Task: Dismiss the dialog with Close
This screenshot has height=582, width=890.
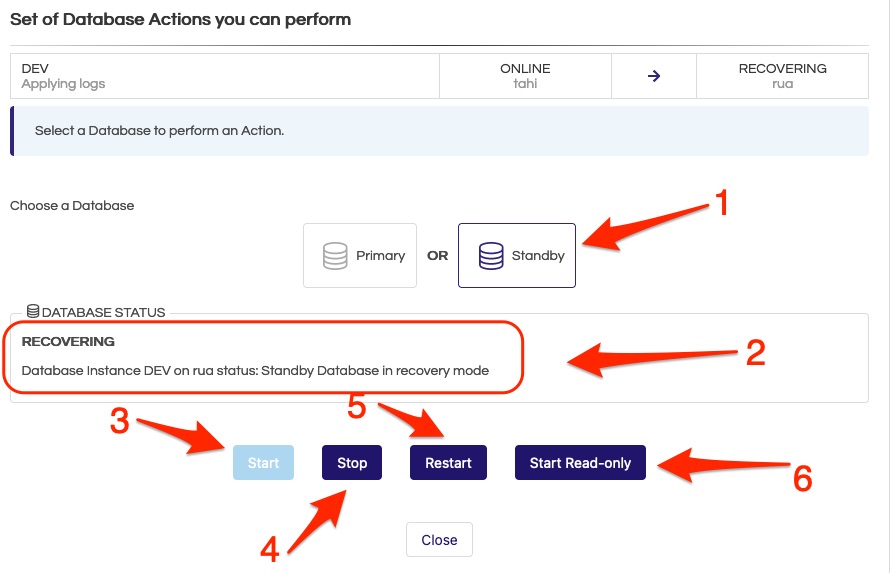Action: [439, 539]
